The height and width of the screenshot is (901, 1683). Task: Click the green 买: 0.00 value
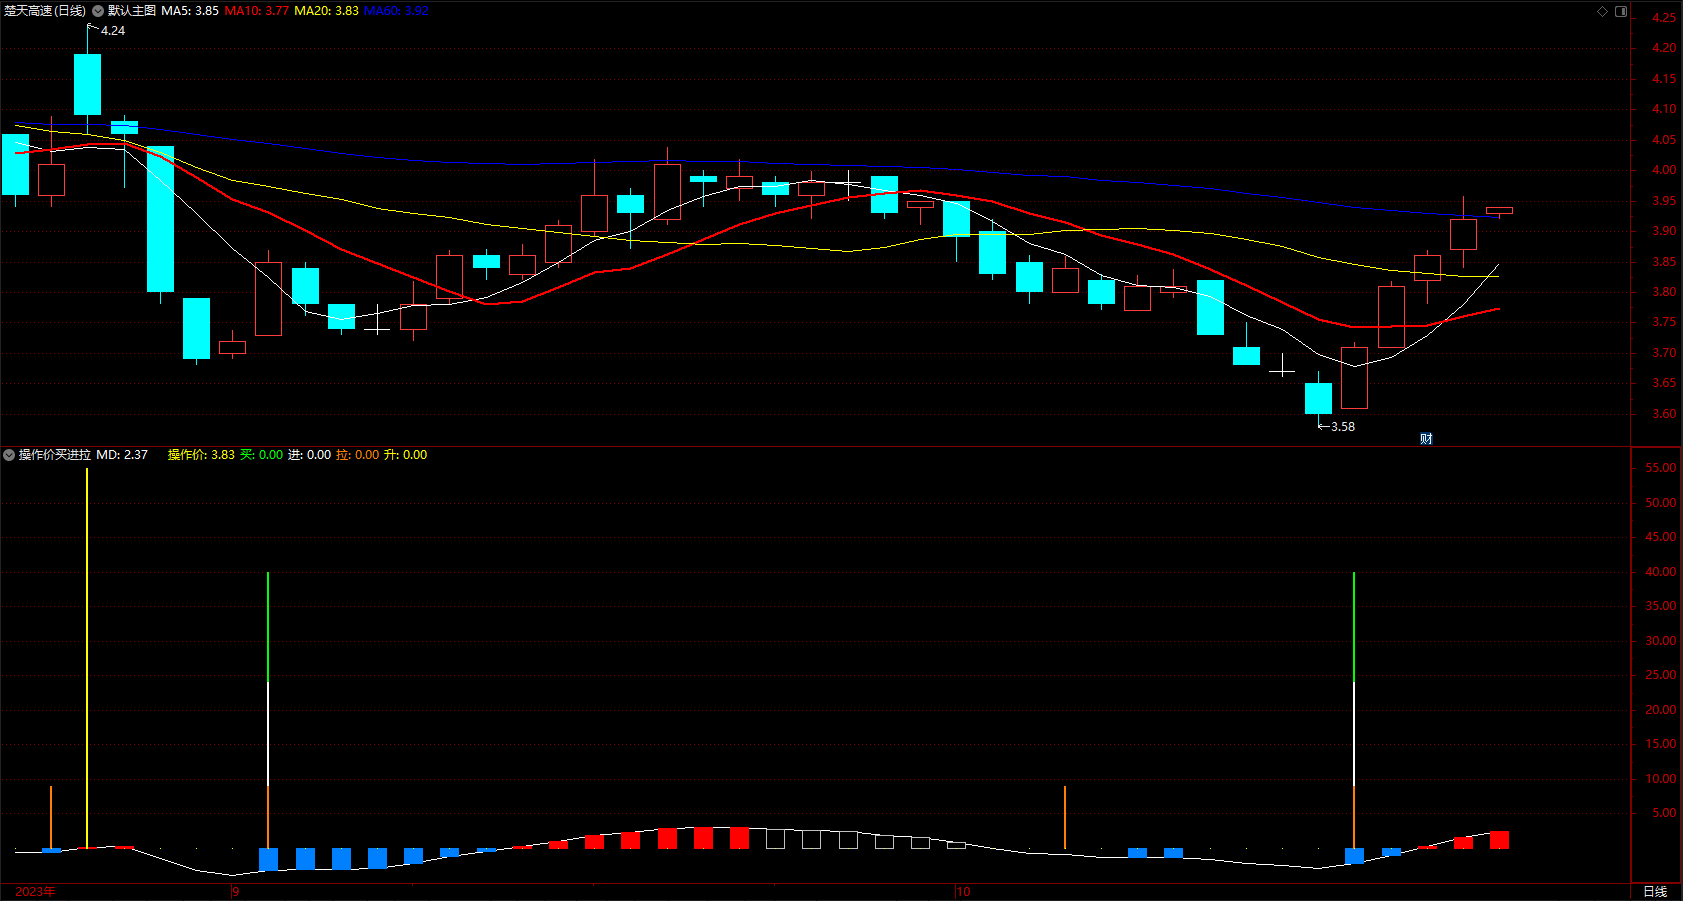[x=261, y=455]
